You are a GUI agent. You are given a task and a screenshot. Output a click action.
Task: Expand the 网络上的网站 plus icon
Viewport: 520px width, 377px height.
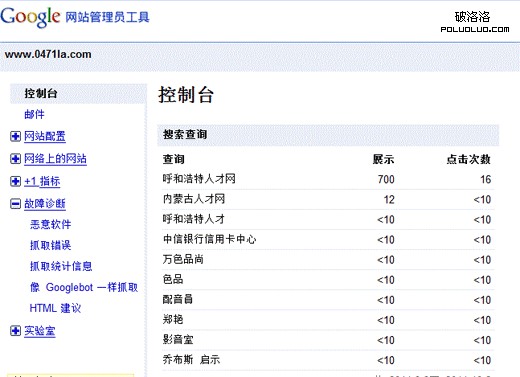click(15, 159)
